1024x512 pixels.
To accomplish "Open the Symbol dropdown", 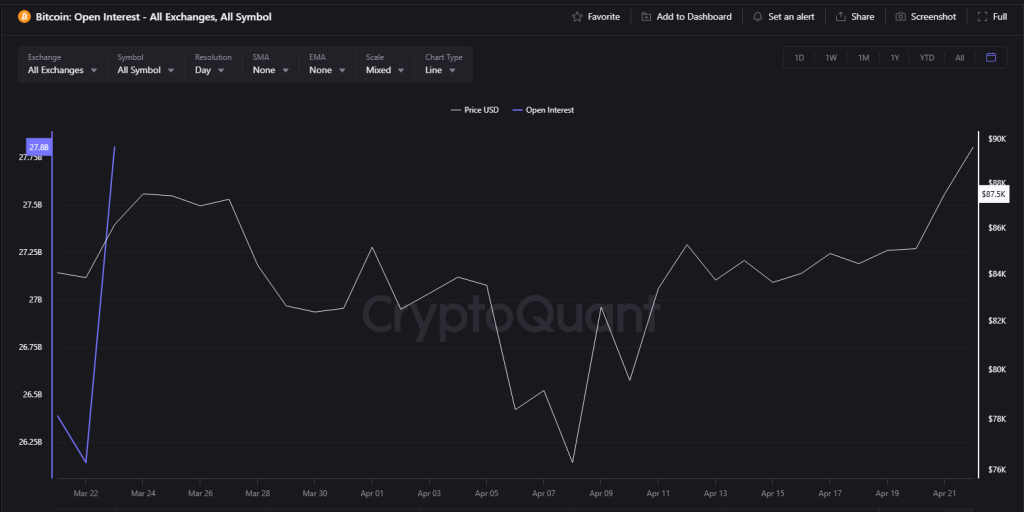I will (145, 70).
